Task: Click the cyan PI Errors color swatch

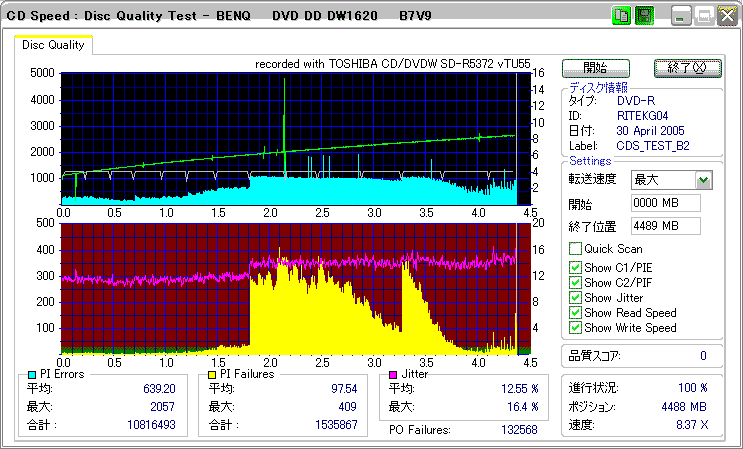Action: point(32,375)
